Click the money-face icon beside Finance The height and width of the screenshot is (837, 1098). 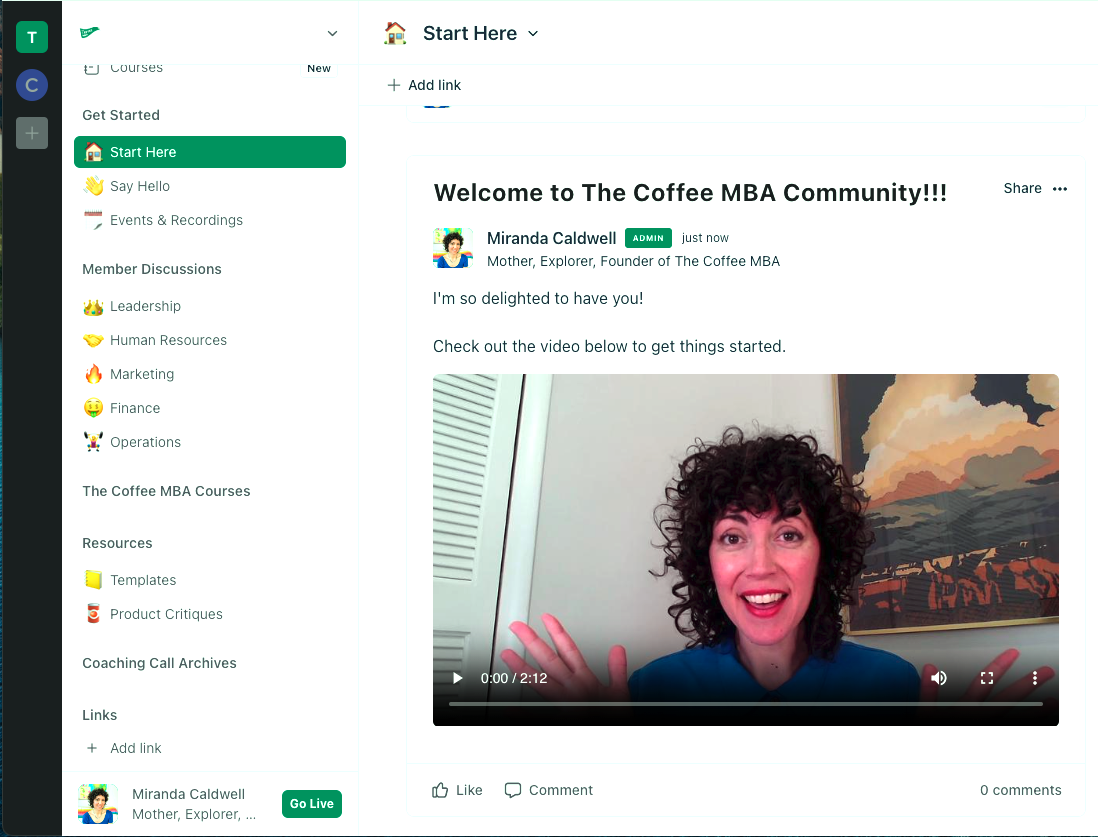click(93, 408)
